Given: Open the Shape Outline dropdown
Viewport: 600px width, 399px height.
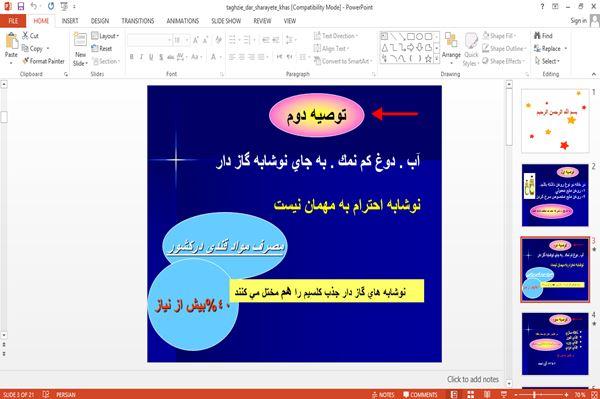Looking at the screenshot, I should [505, 49].
